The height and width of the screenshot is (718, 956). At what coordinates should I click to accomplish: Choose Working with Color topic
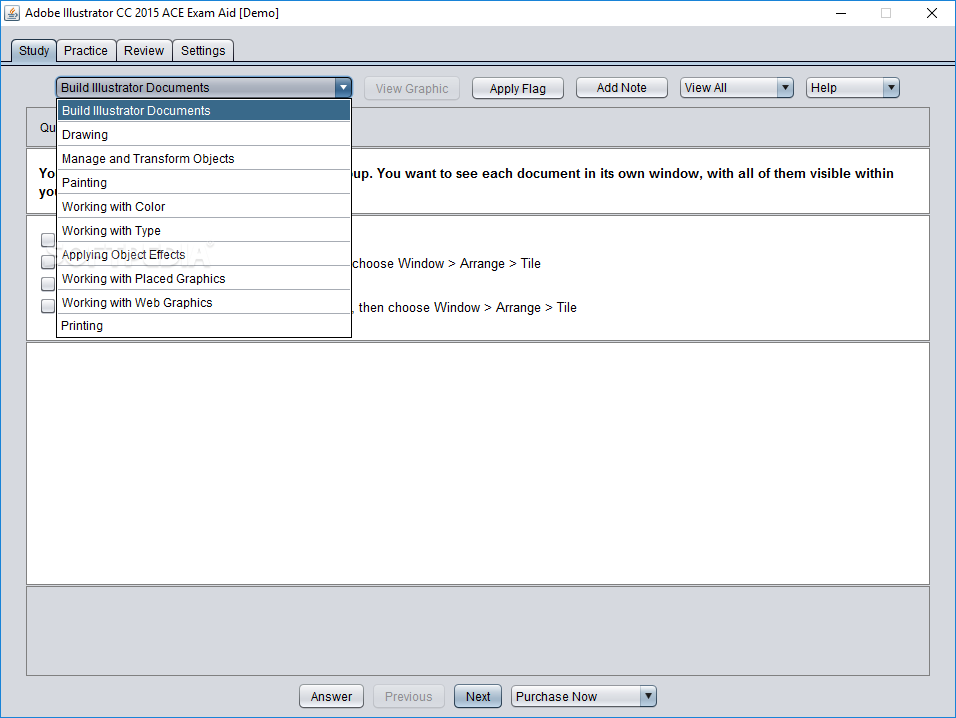click(204, 207)
